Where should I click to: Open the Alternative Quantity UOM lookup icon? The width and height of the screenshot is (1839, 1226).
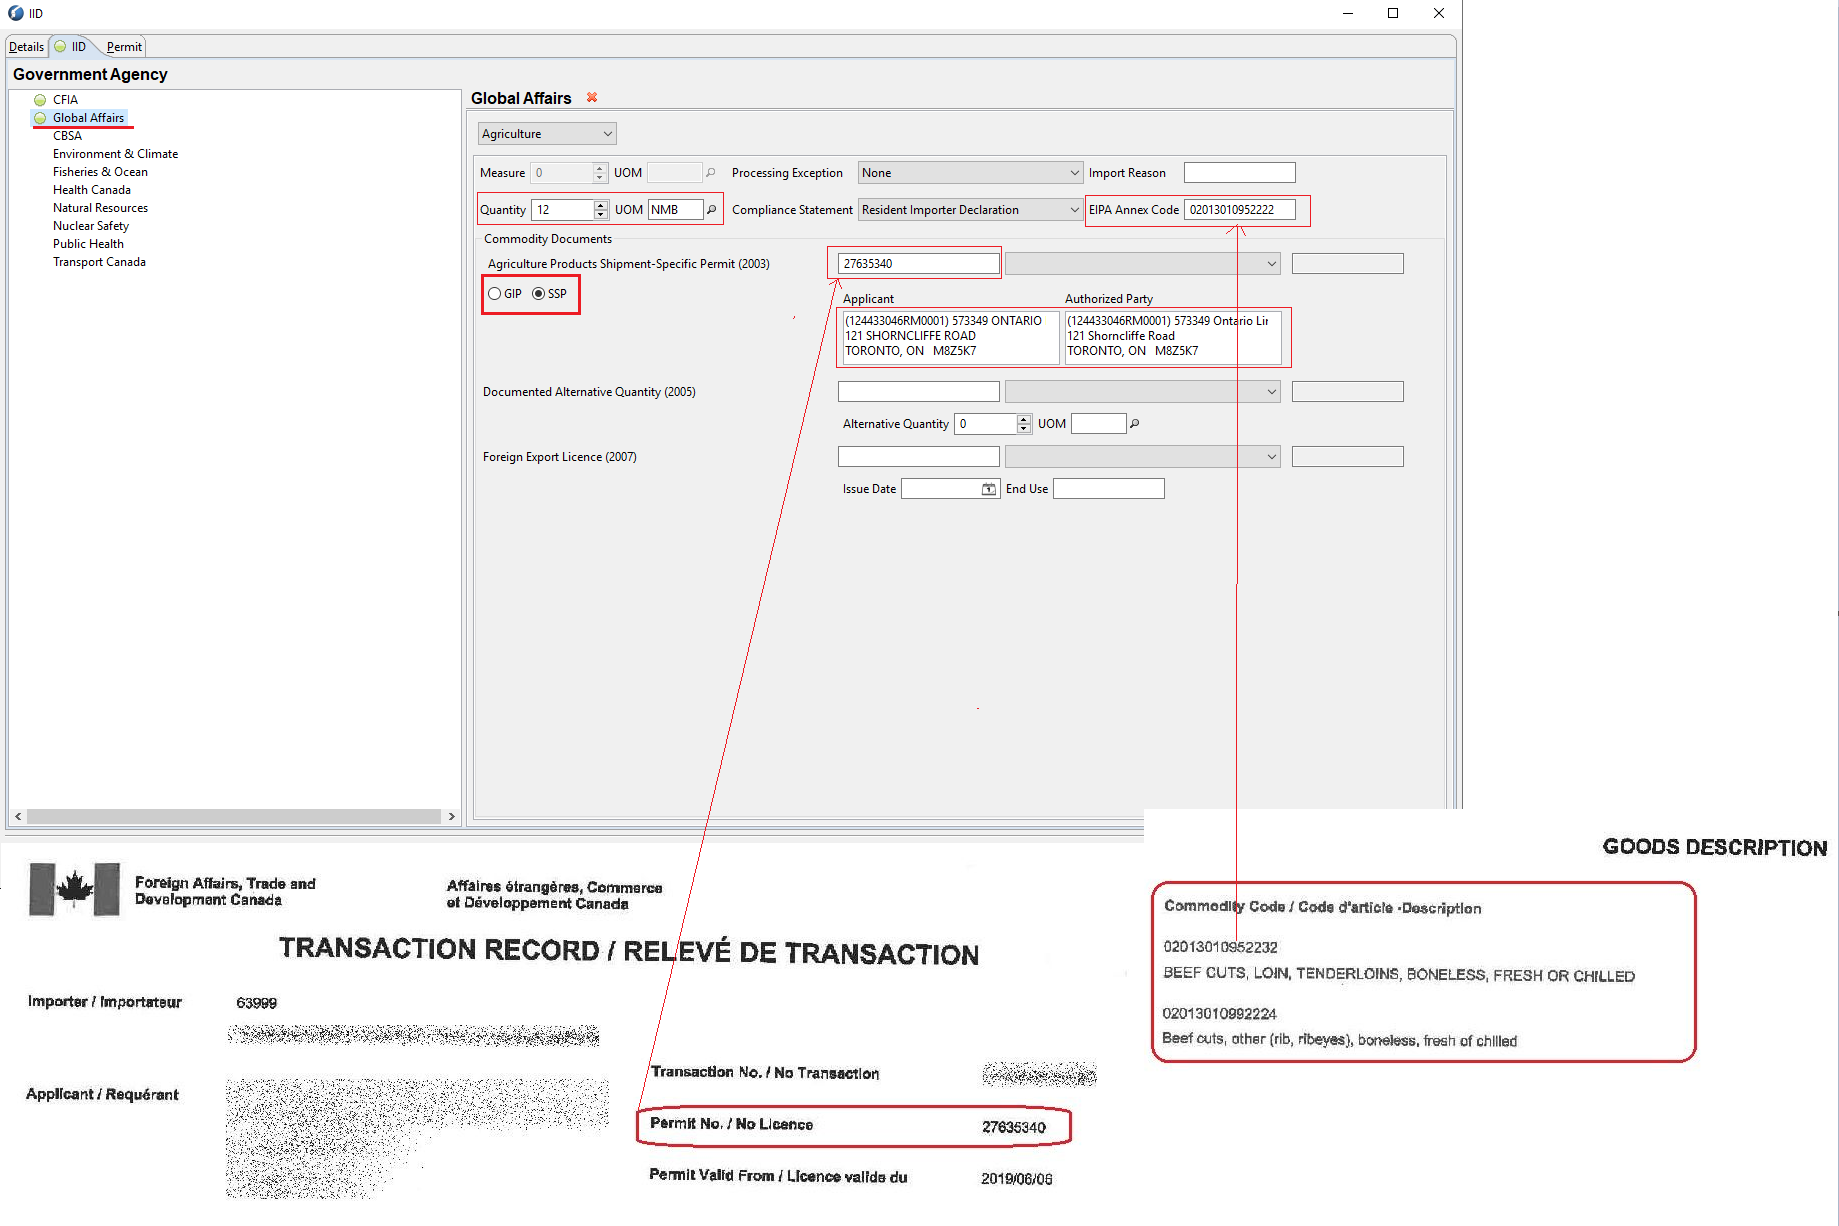point(1135,424)
